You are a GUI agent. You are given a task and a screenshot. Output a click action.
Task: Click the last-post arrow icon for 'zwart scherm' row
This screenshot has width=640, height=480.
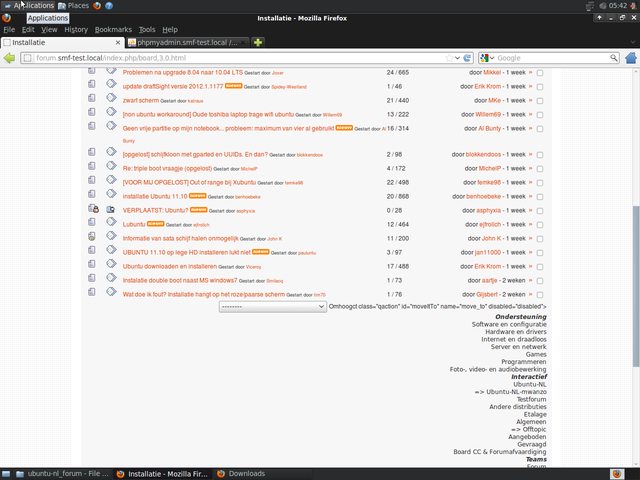coord(531,100)
